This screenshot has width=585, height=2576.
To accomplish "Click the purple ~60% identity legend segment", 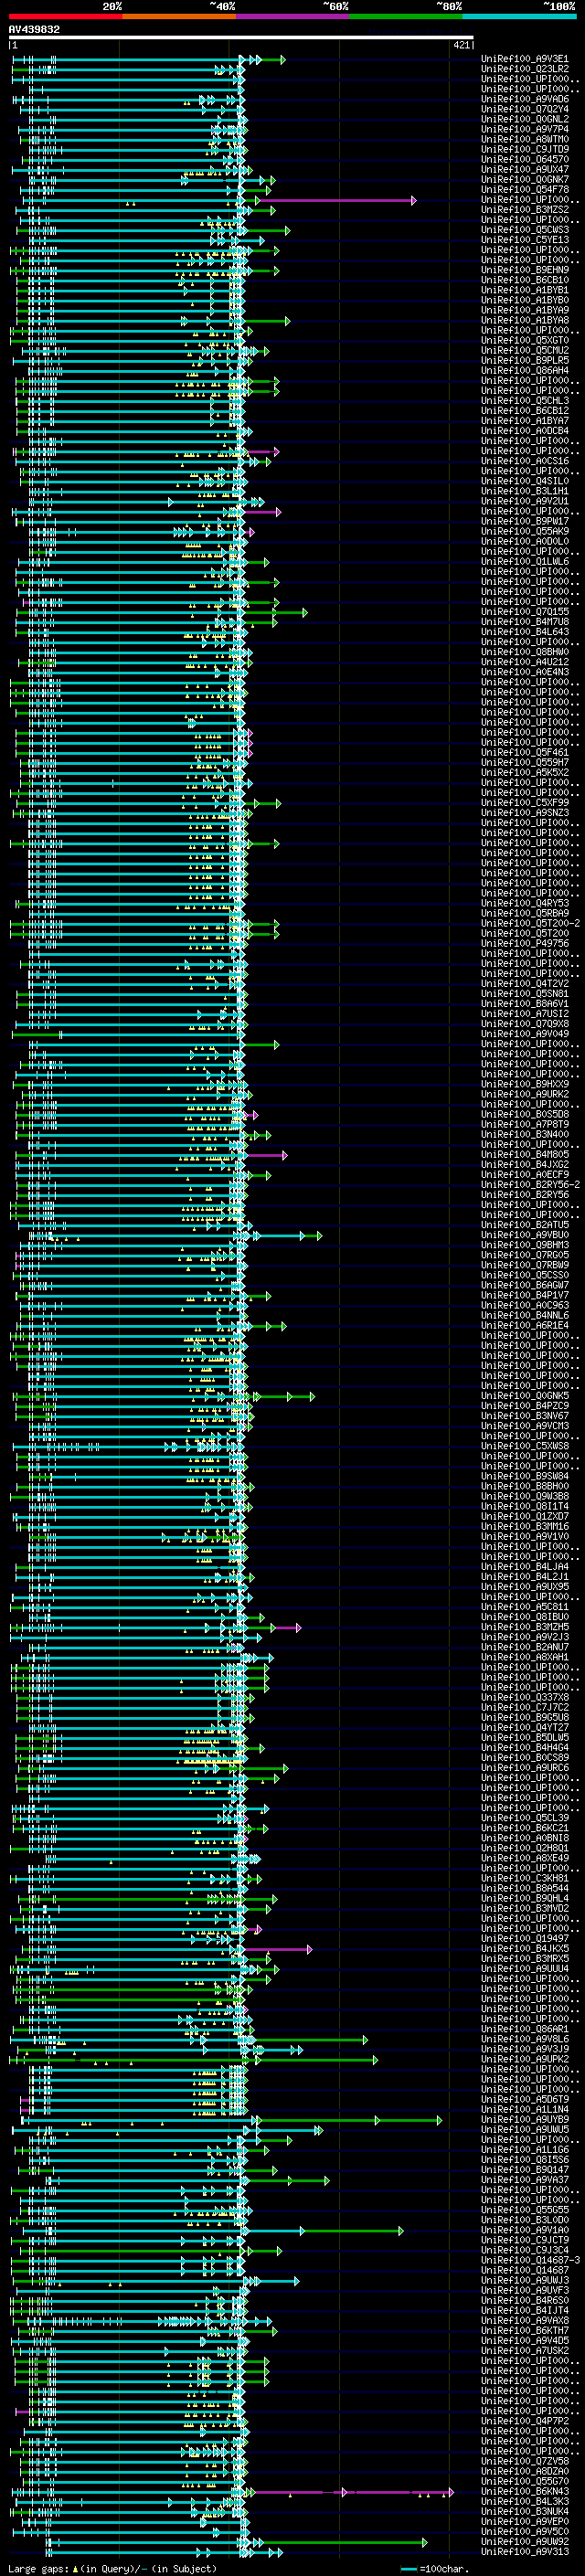I will tap(293, 16).
